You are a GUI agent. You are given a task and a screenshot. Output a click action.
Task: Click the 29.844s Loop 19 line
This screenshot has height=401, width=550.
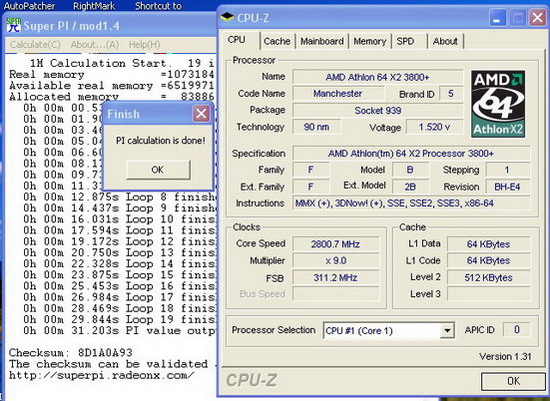pos(119,319)
